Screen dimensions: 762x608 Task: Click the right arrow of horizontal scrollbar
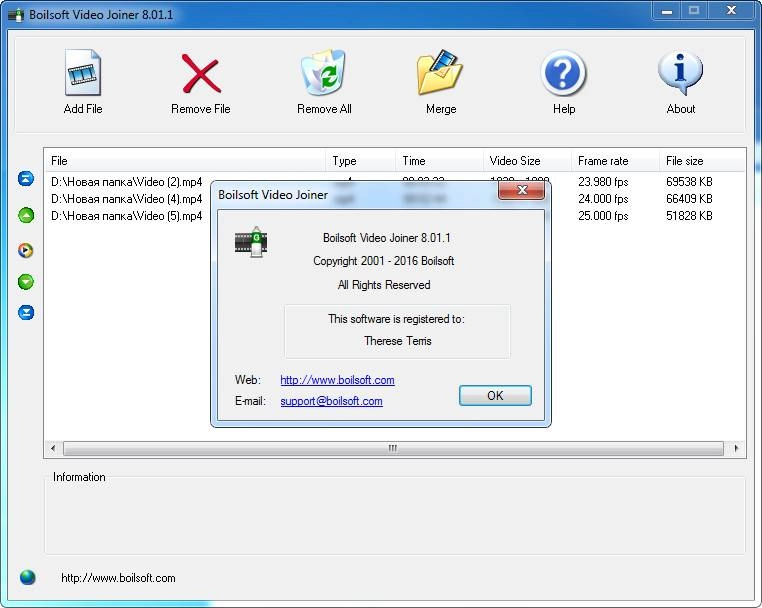736,448
